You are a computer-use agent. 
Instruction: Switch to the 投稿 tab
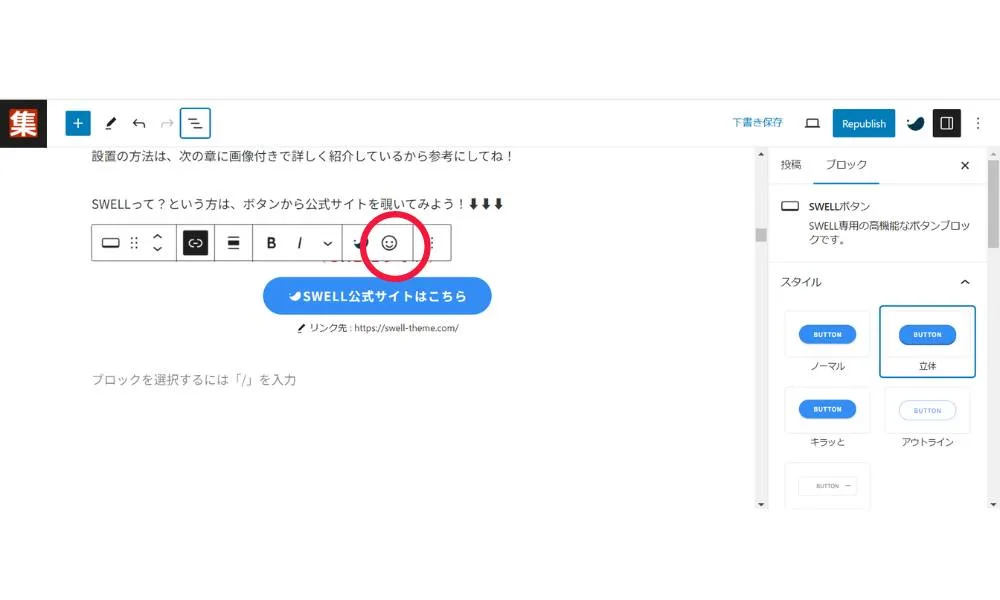coord(791,165)
